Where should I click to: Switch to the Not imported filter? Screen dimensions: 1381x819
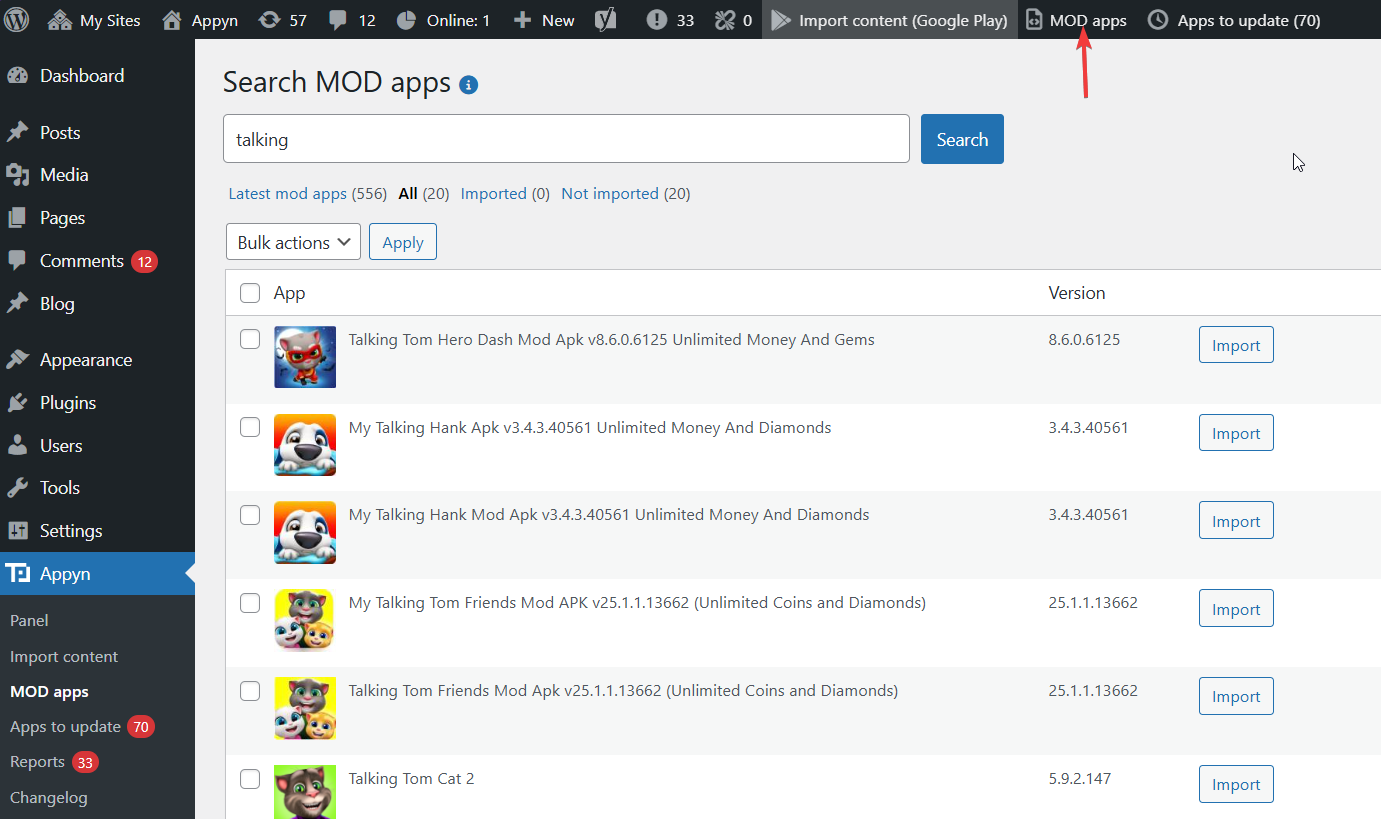click(609, 194)
